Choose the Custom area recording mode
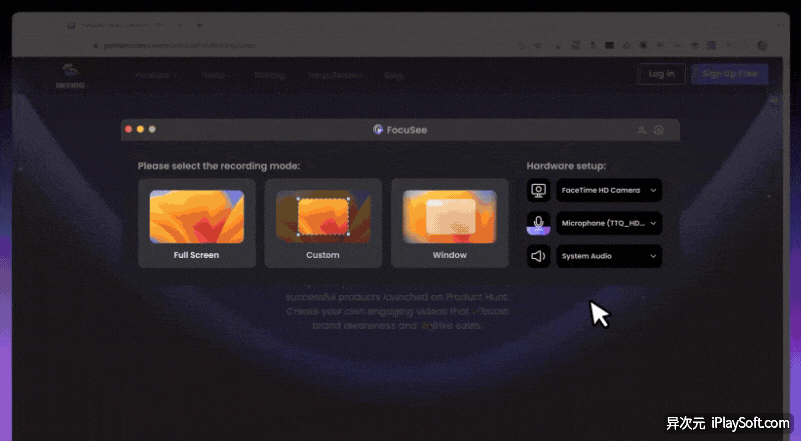Image resolution: width=801 pixels, height=441 pixels. click(323, 223)
